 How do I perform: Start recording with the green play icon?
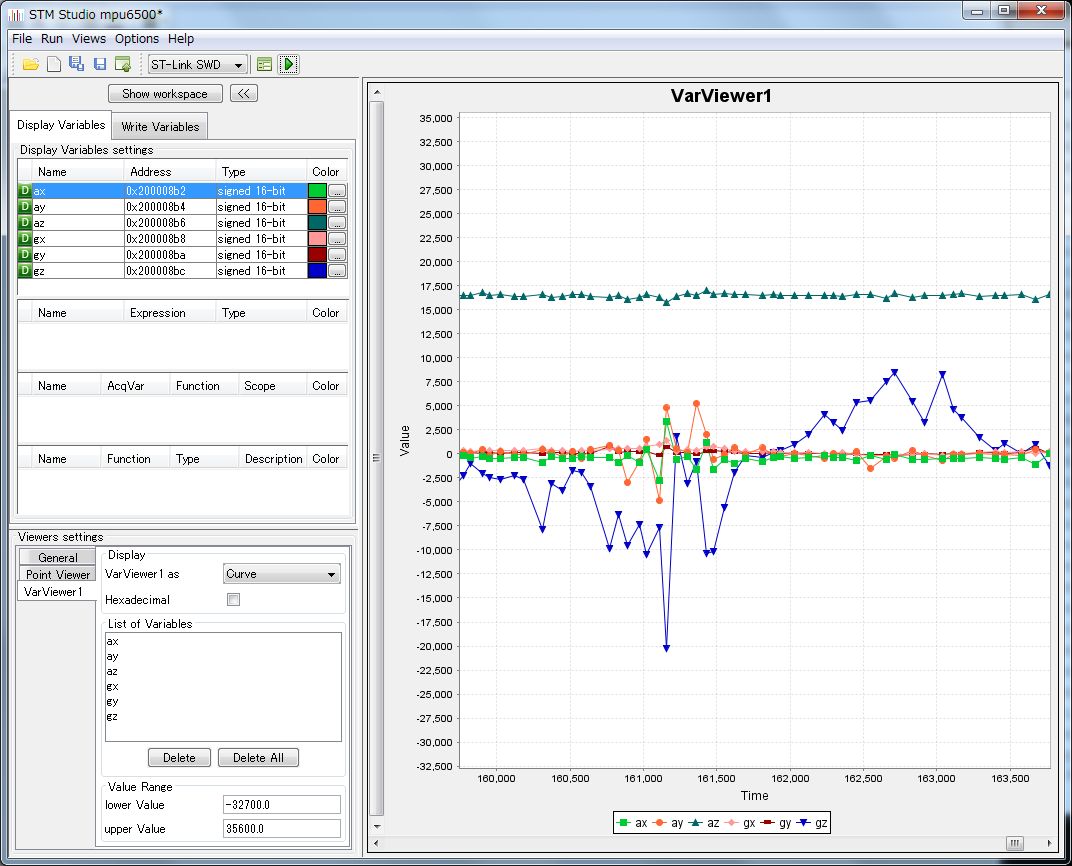pos(288,64)
